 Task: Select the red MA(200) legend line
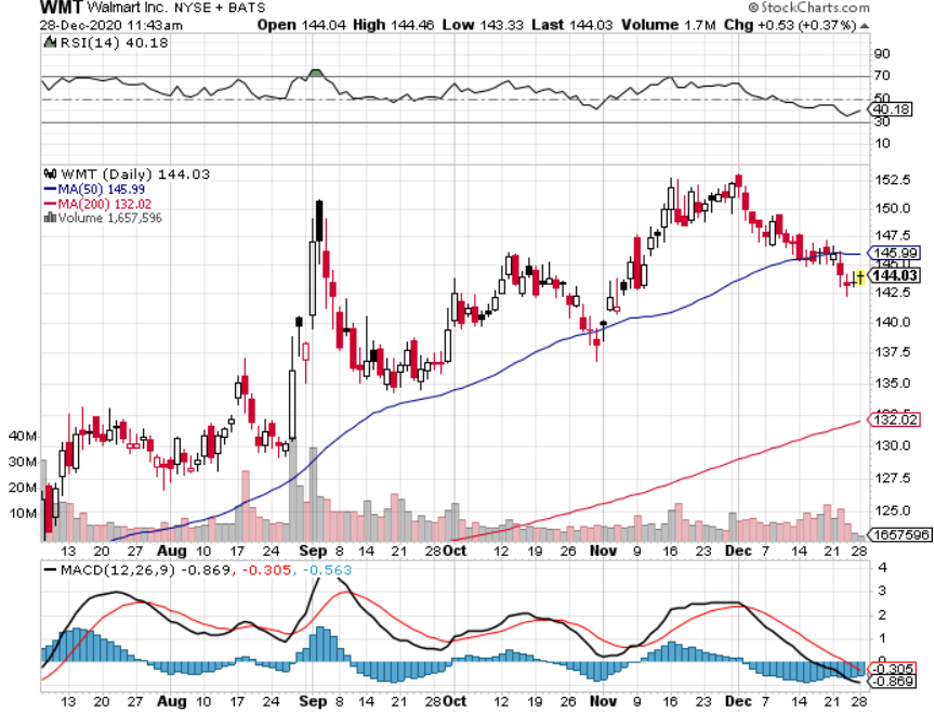coord(50,203)
